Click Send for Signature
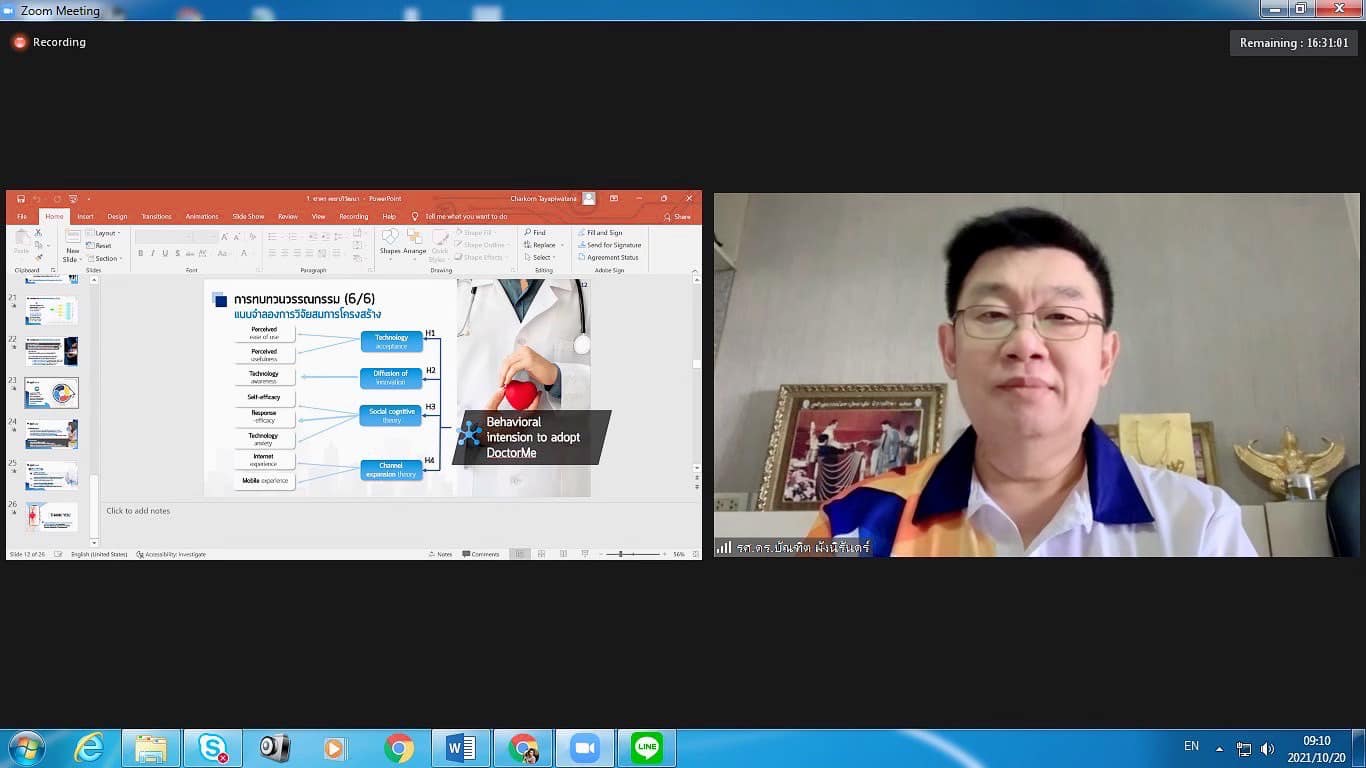The width and height of the screenshot is (1366, 768). pos(613,245)
